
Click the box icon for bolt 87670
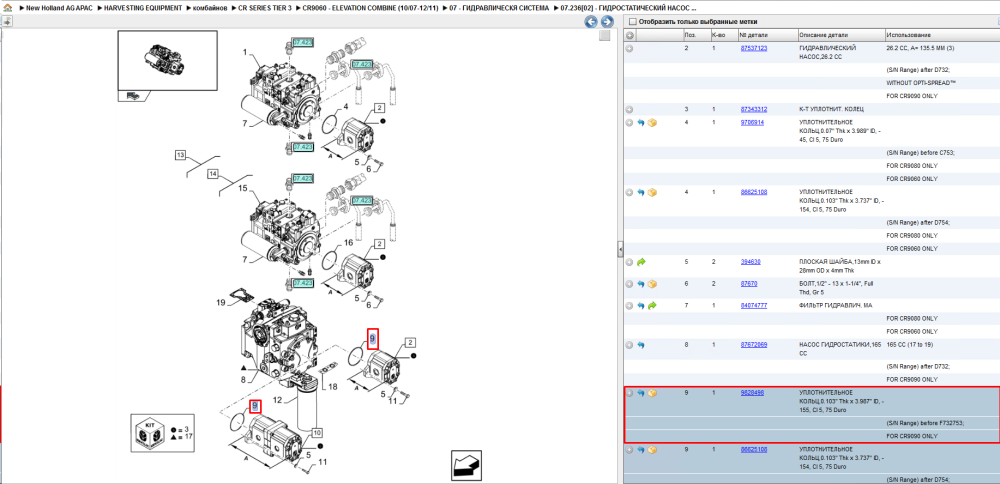point(652,284)
